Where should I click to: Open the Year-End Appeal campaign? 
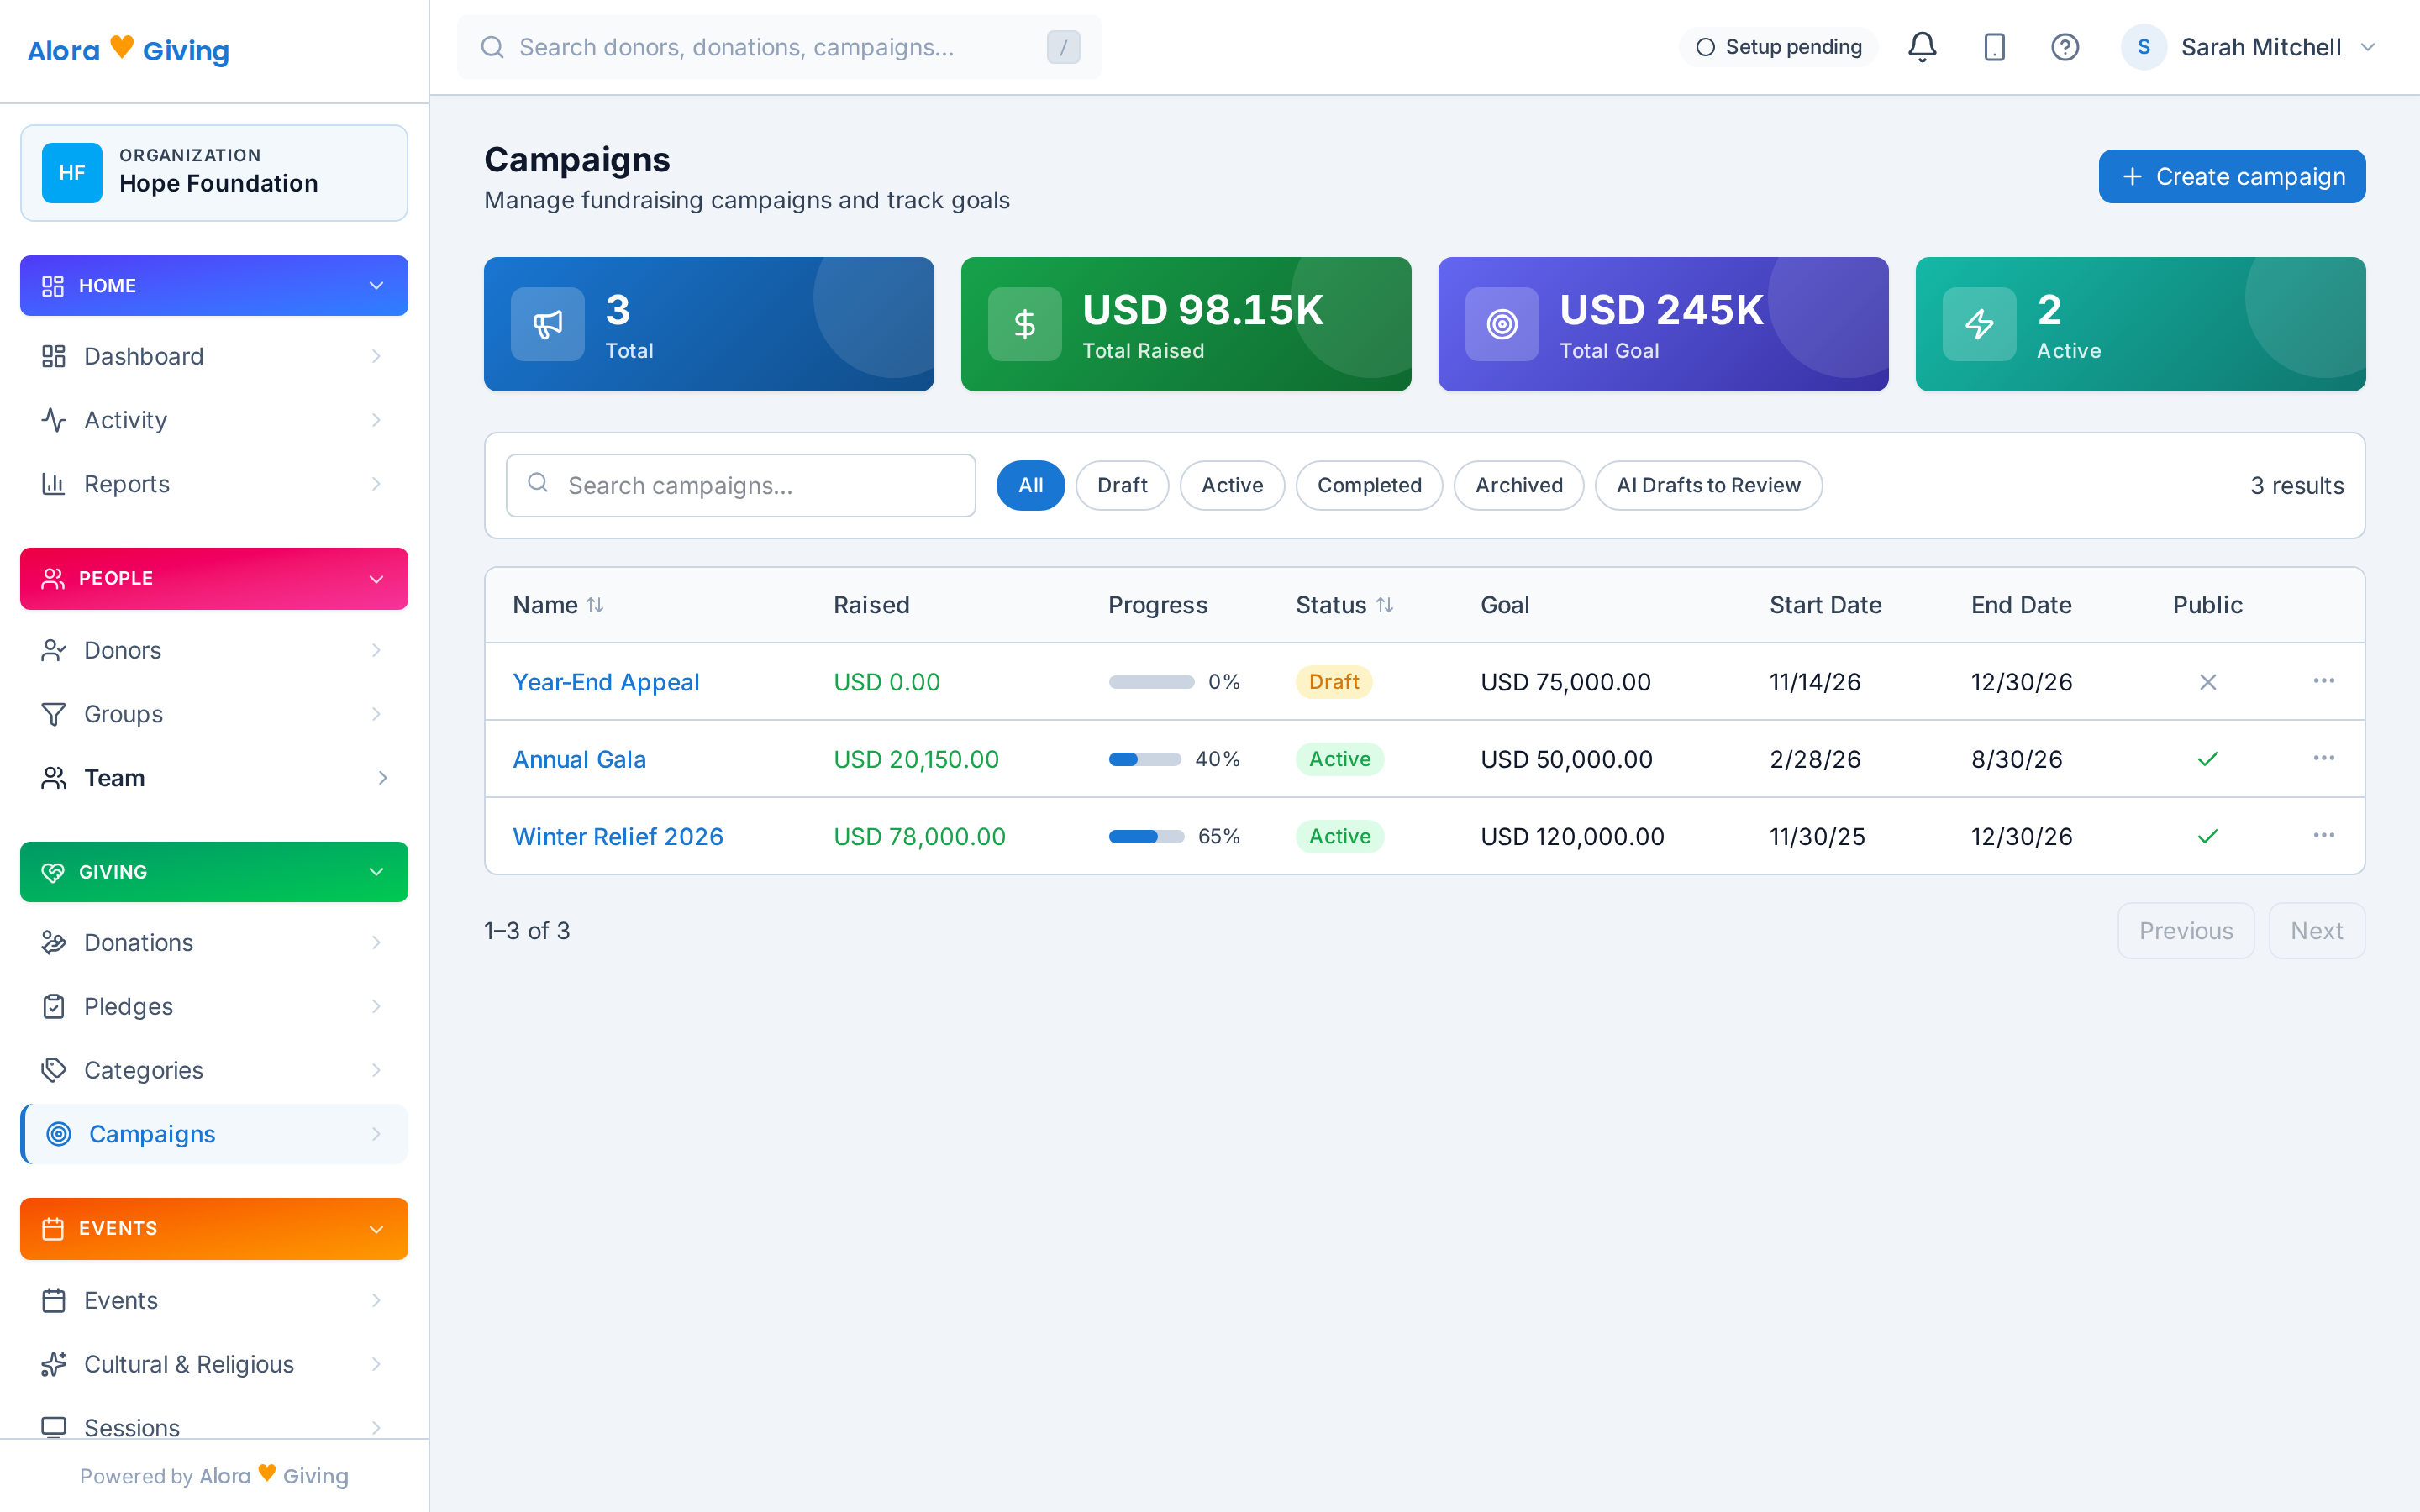606,682
